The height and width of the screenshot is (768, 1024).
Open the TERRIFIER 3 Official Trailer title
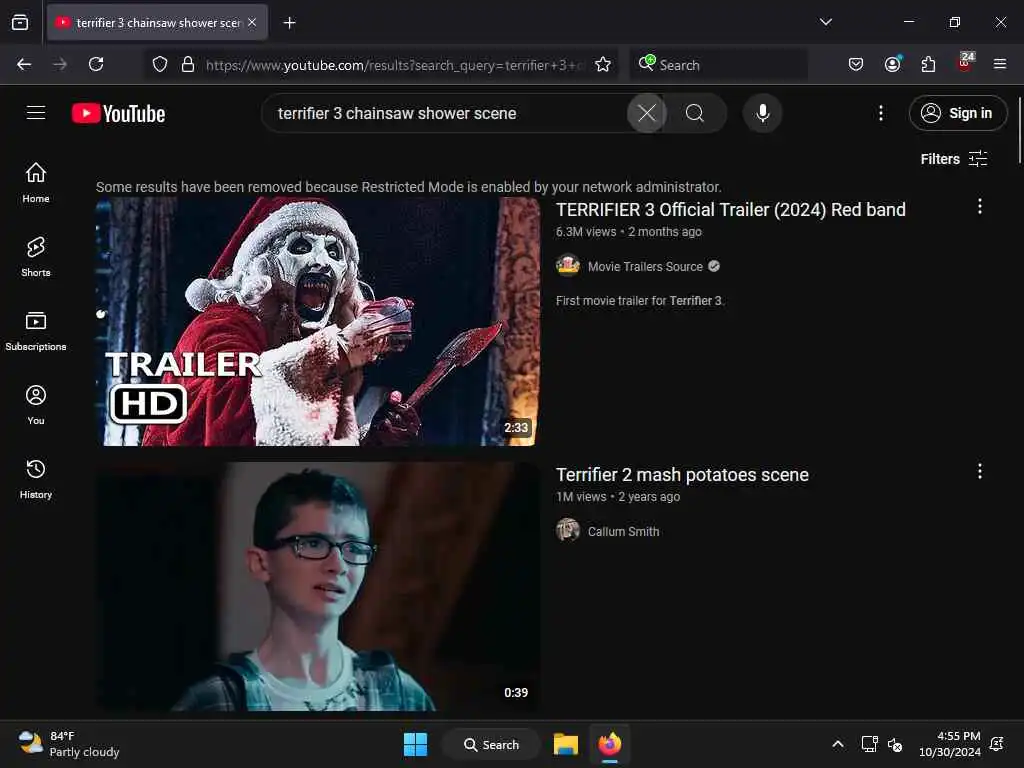pyautogui.click(x=730, y=210)
